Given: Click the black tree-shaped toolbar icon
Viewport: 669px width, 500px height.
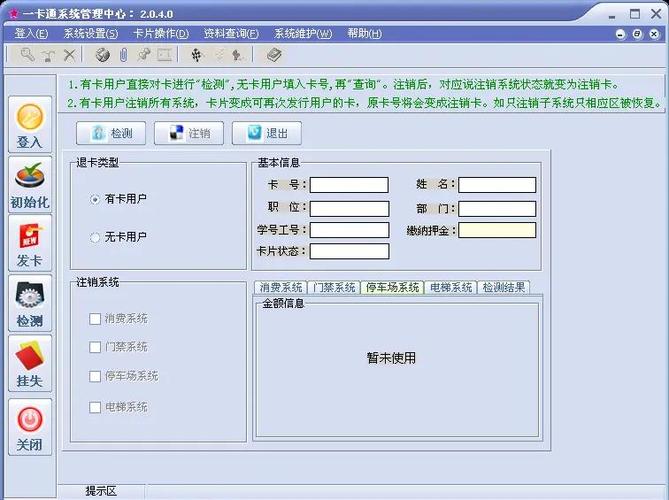Looking at the screenshot, I should (196, 55).
